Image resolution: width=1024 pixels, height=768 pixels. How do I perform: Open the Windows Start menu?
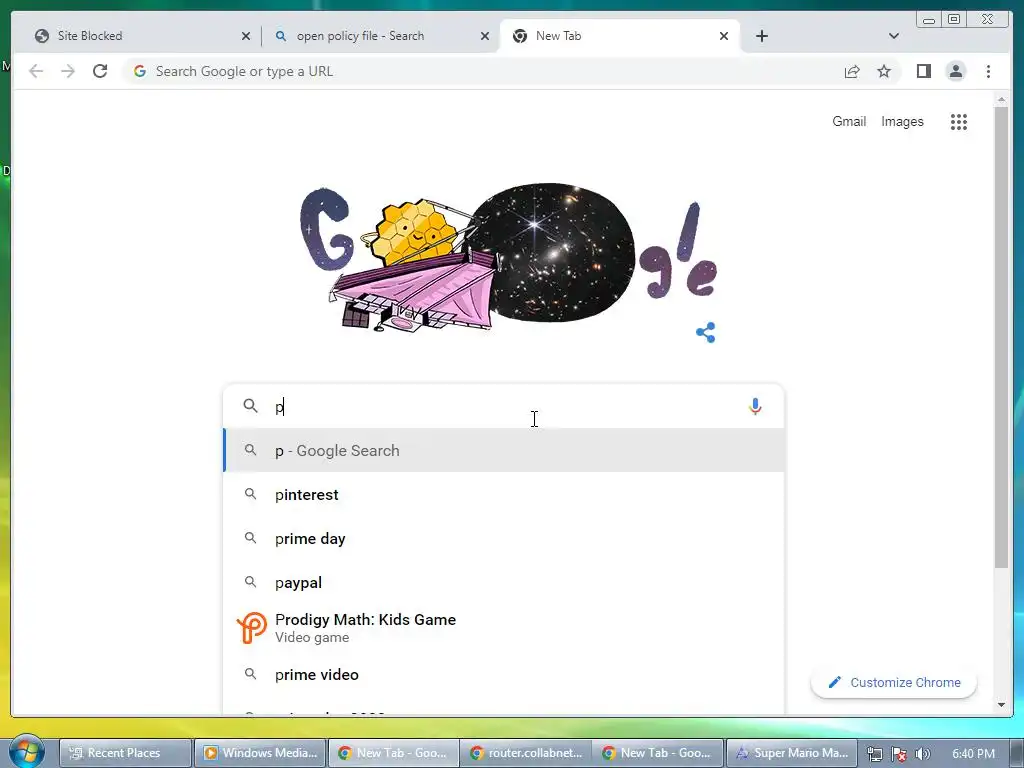(27, 751)
